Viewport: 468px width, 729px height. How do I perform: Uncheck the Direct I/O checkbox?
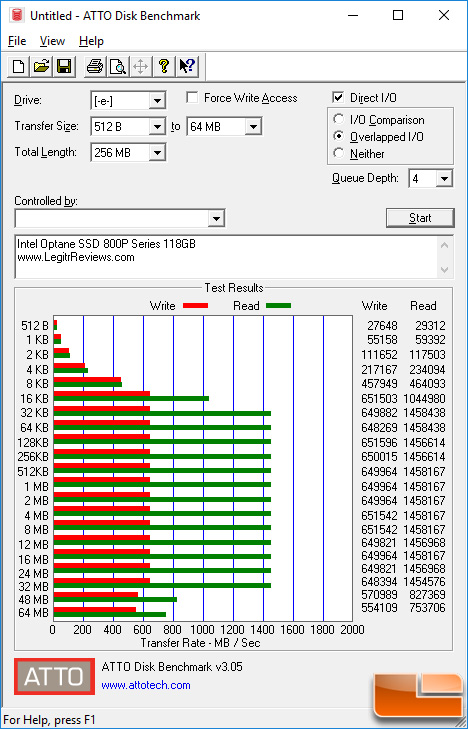tap(338, 98)
